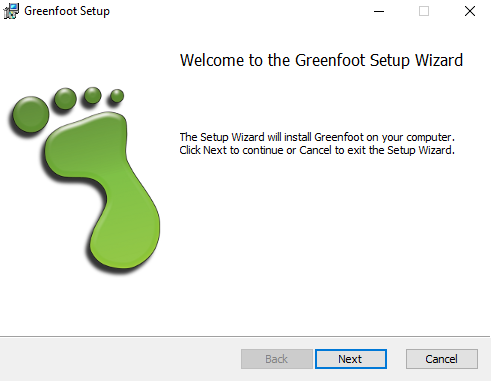Cancel the Greenfoot Setup Wizard
This screenshot has width=491, height=381.
coord(442,359)
